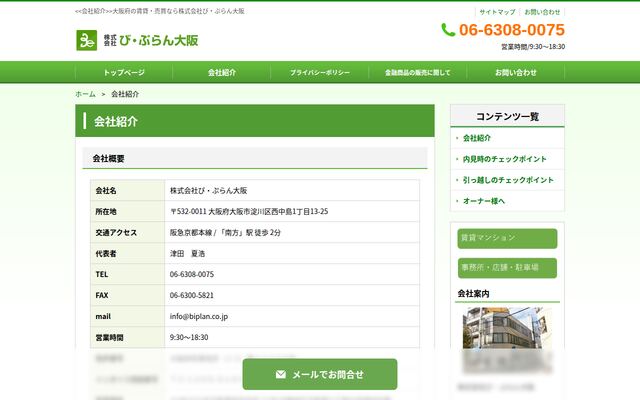Open お問い合わせ in the green navigation bar
Screen dimensions: 640x400
[516, 72]
